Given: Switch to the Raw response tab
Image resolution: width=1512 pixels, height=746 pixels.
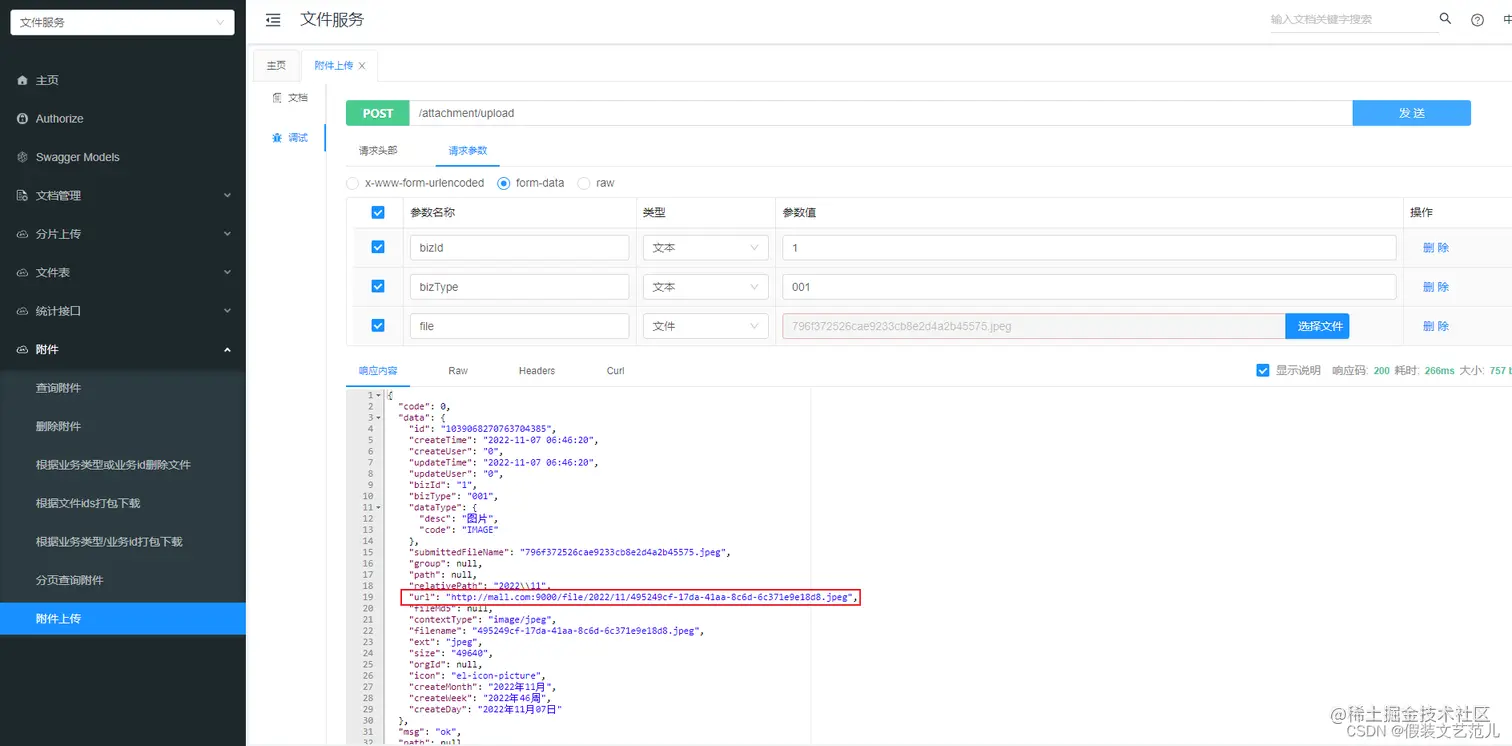Looking at the screenshot, I should pyautogui.click(x=458, y=370).
